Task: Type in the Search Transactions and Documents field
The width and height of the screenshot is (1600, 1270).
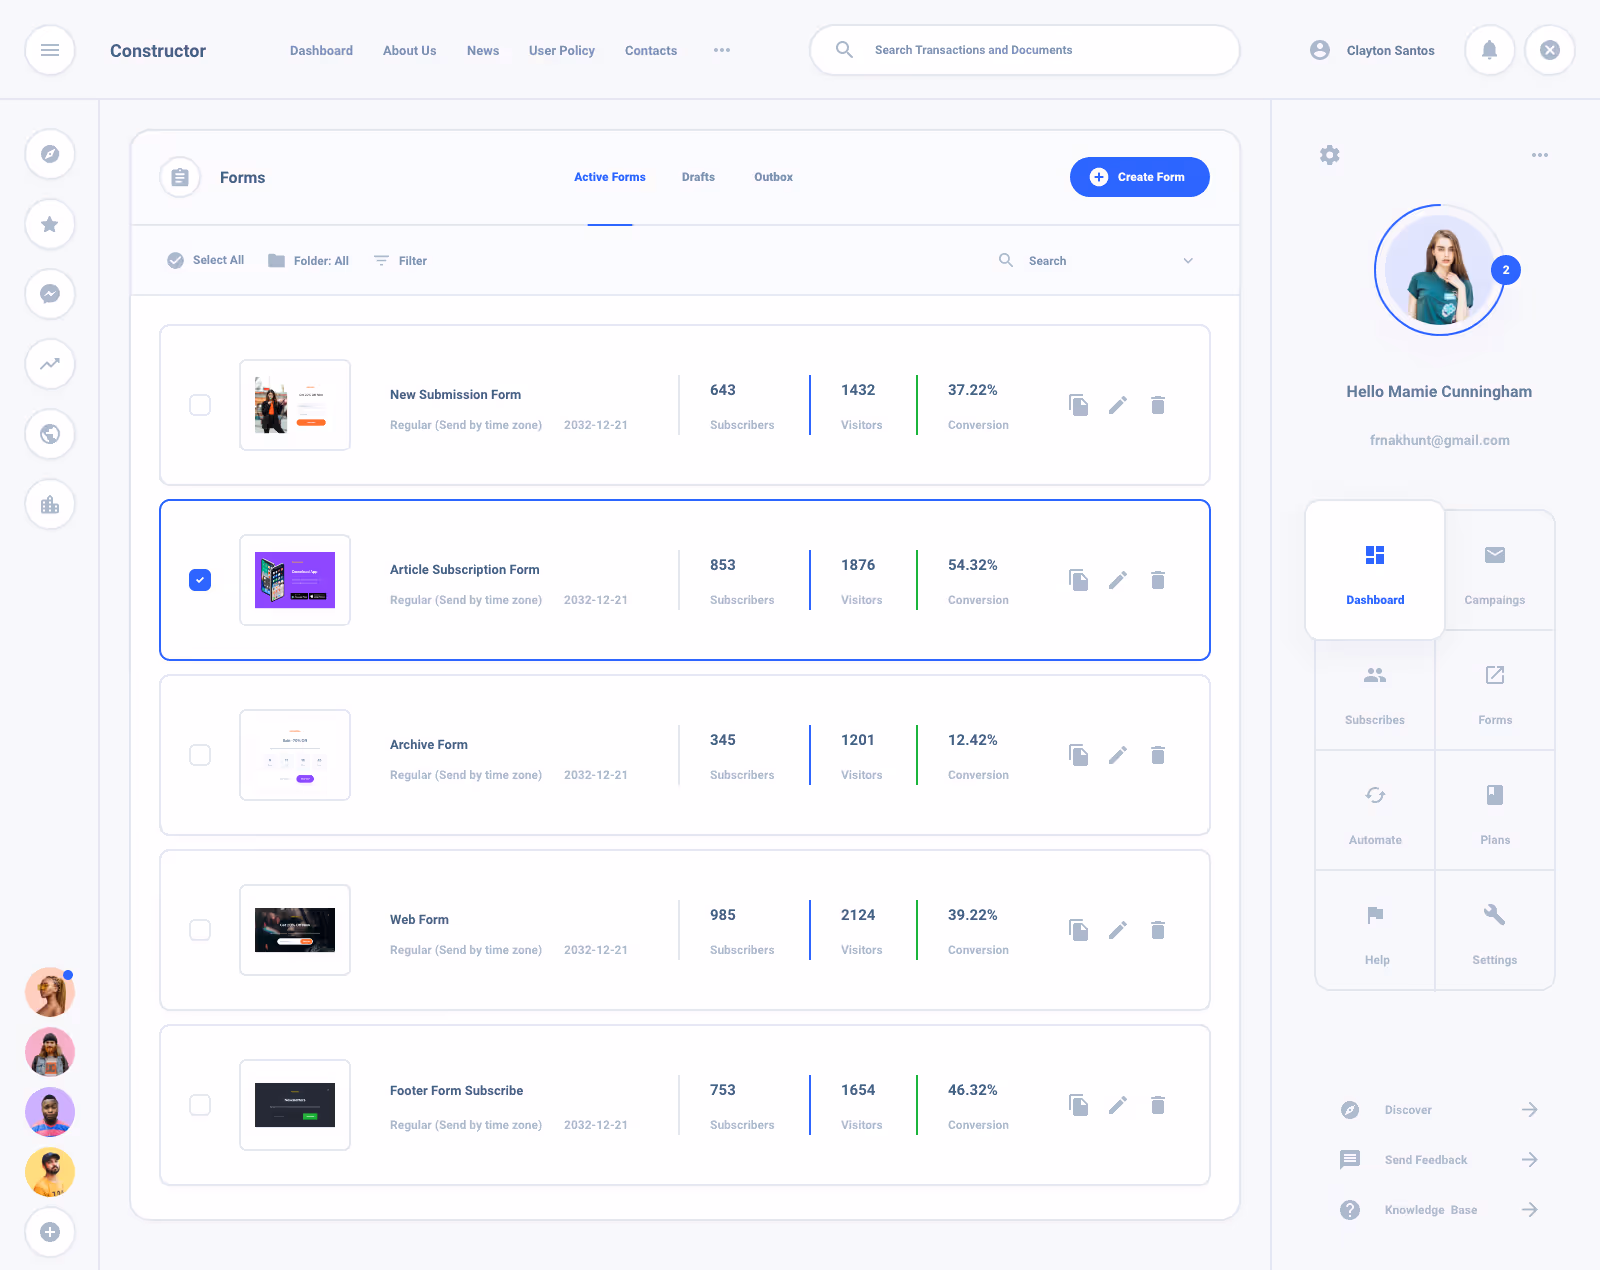Action: tap(1024, 50)
